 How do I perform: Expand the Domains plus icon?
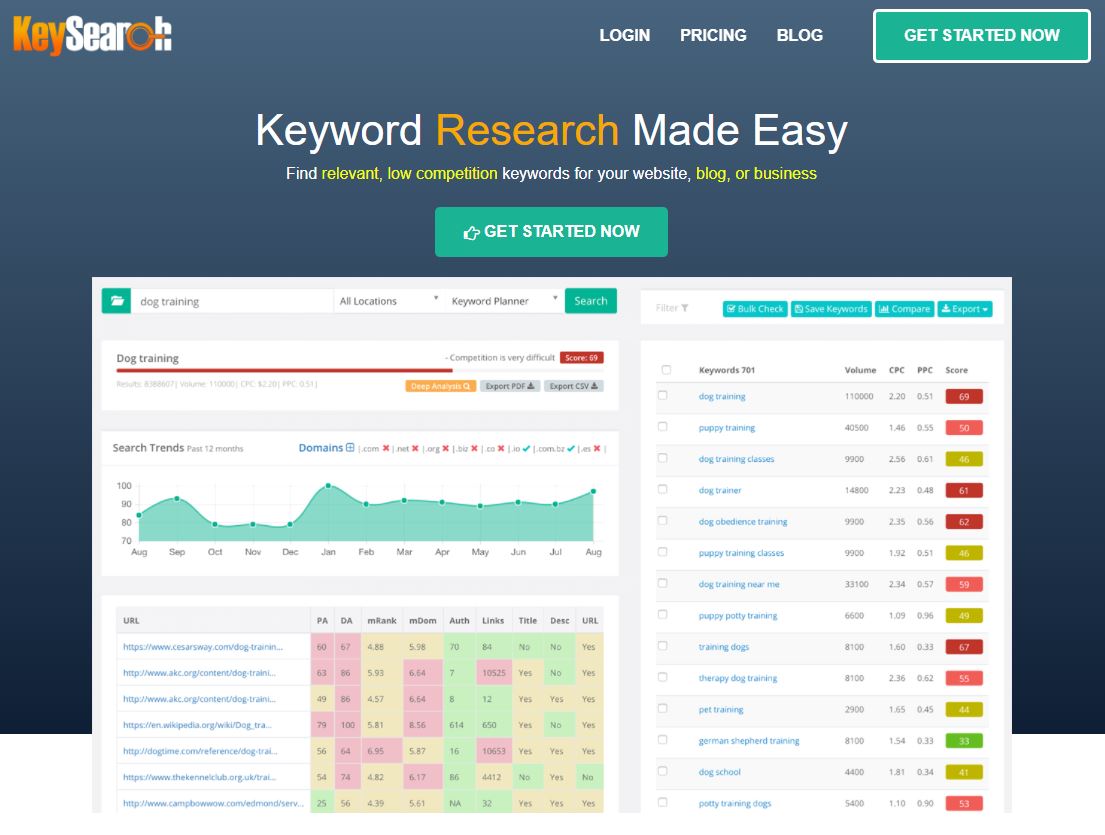pyautogui.click(x=350, y=447)
